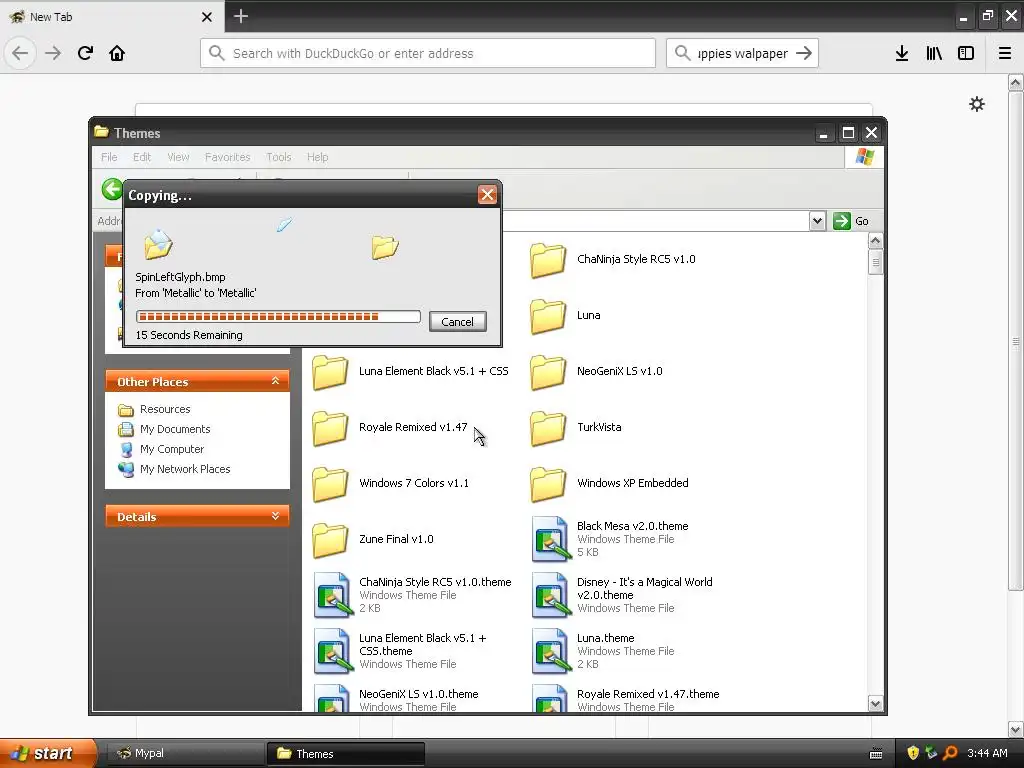Select the Windows XP Embedded folder
The image size is (1024, 768).
pyautogui.click(x=609, y=483)
